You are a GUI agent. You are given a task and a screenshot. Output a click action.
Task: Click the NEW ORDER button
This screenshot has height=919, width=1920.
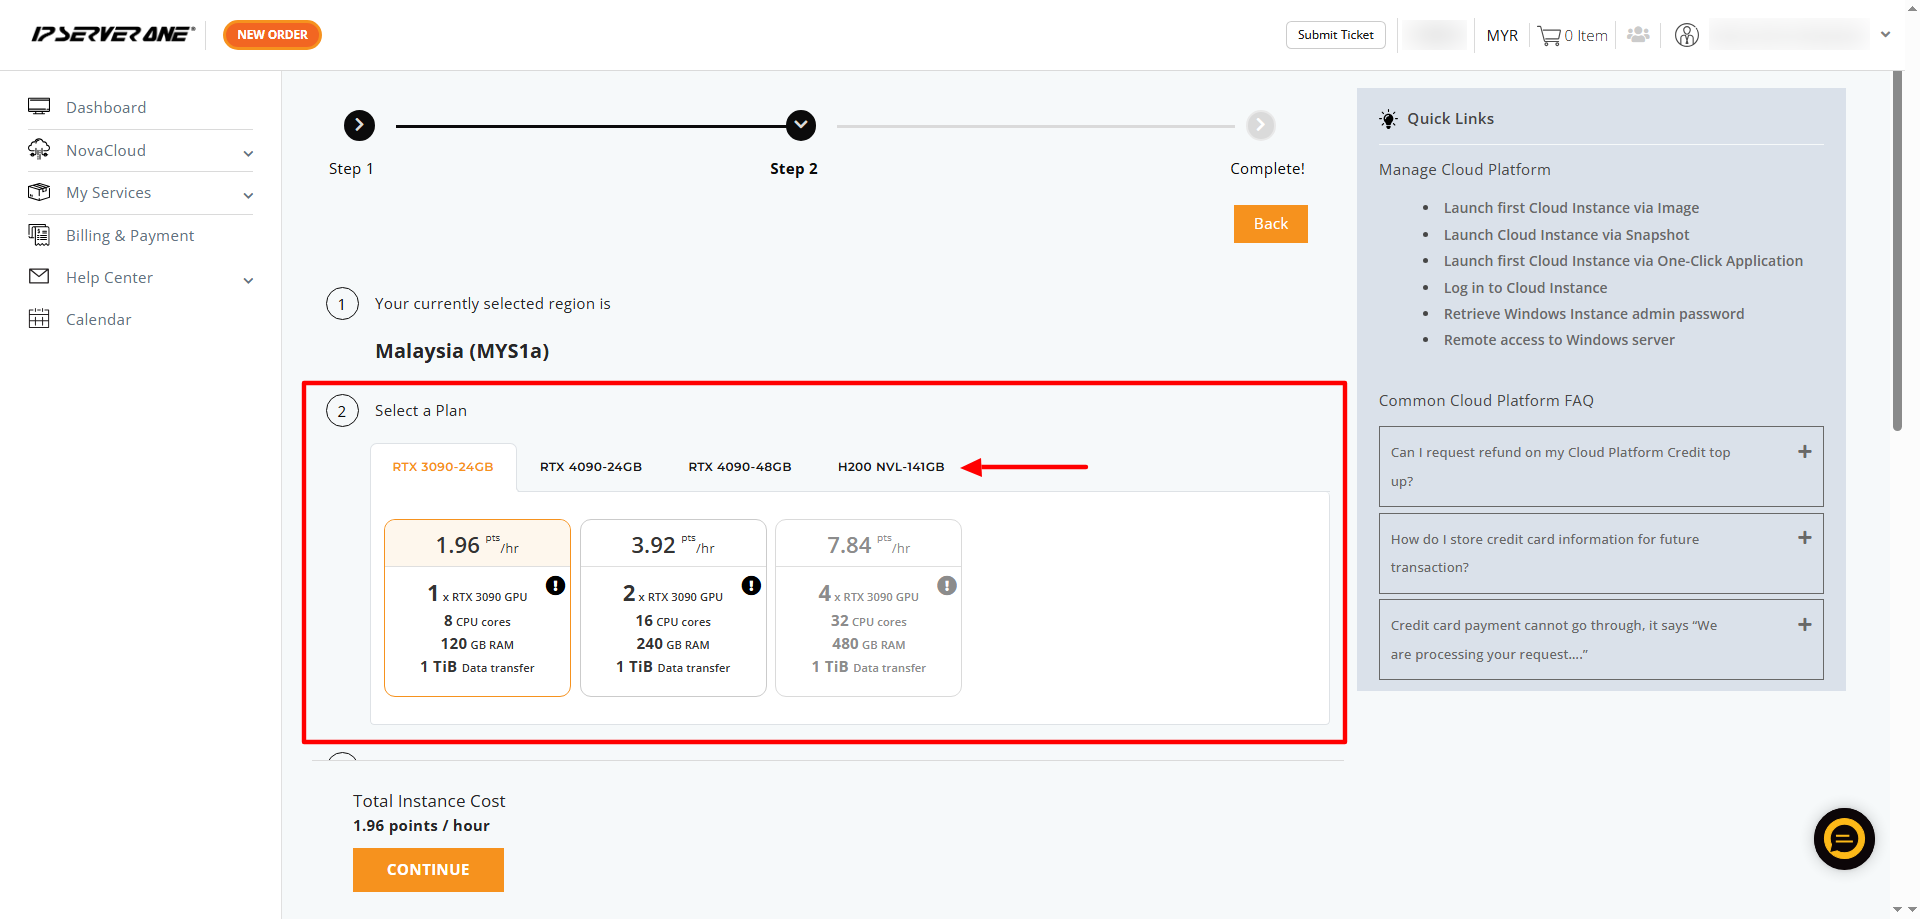[x=272, y=34]
